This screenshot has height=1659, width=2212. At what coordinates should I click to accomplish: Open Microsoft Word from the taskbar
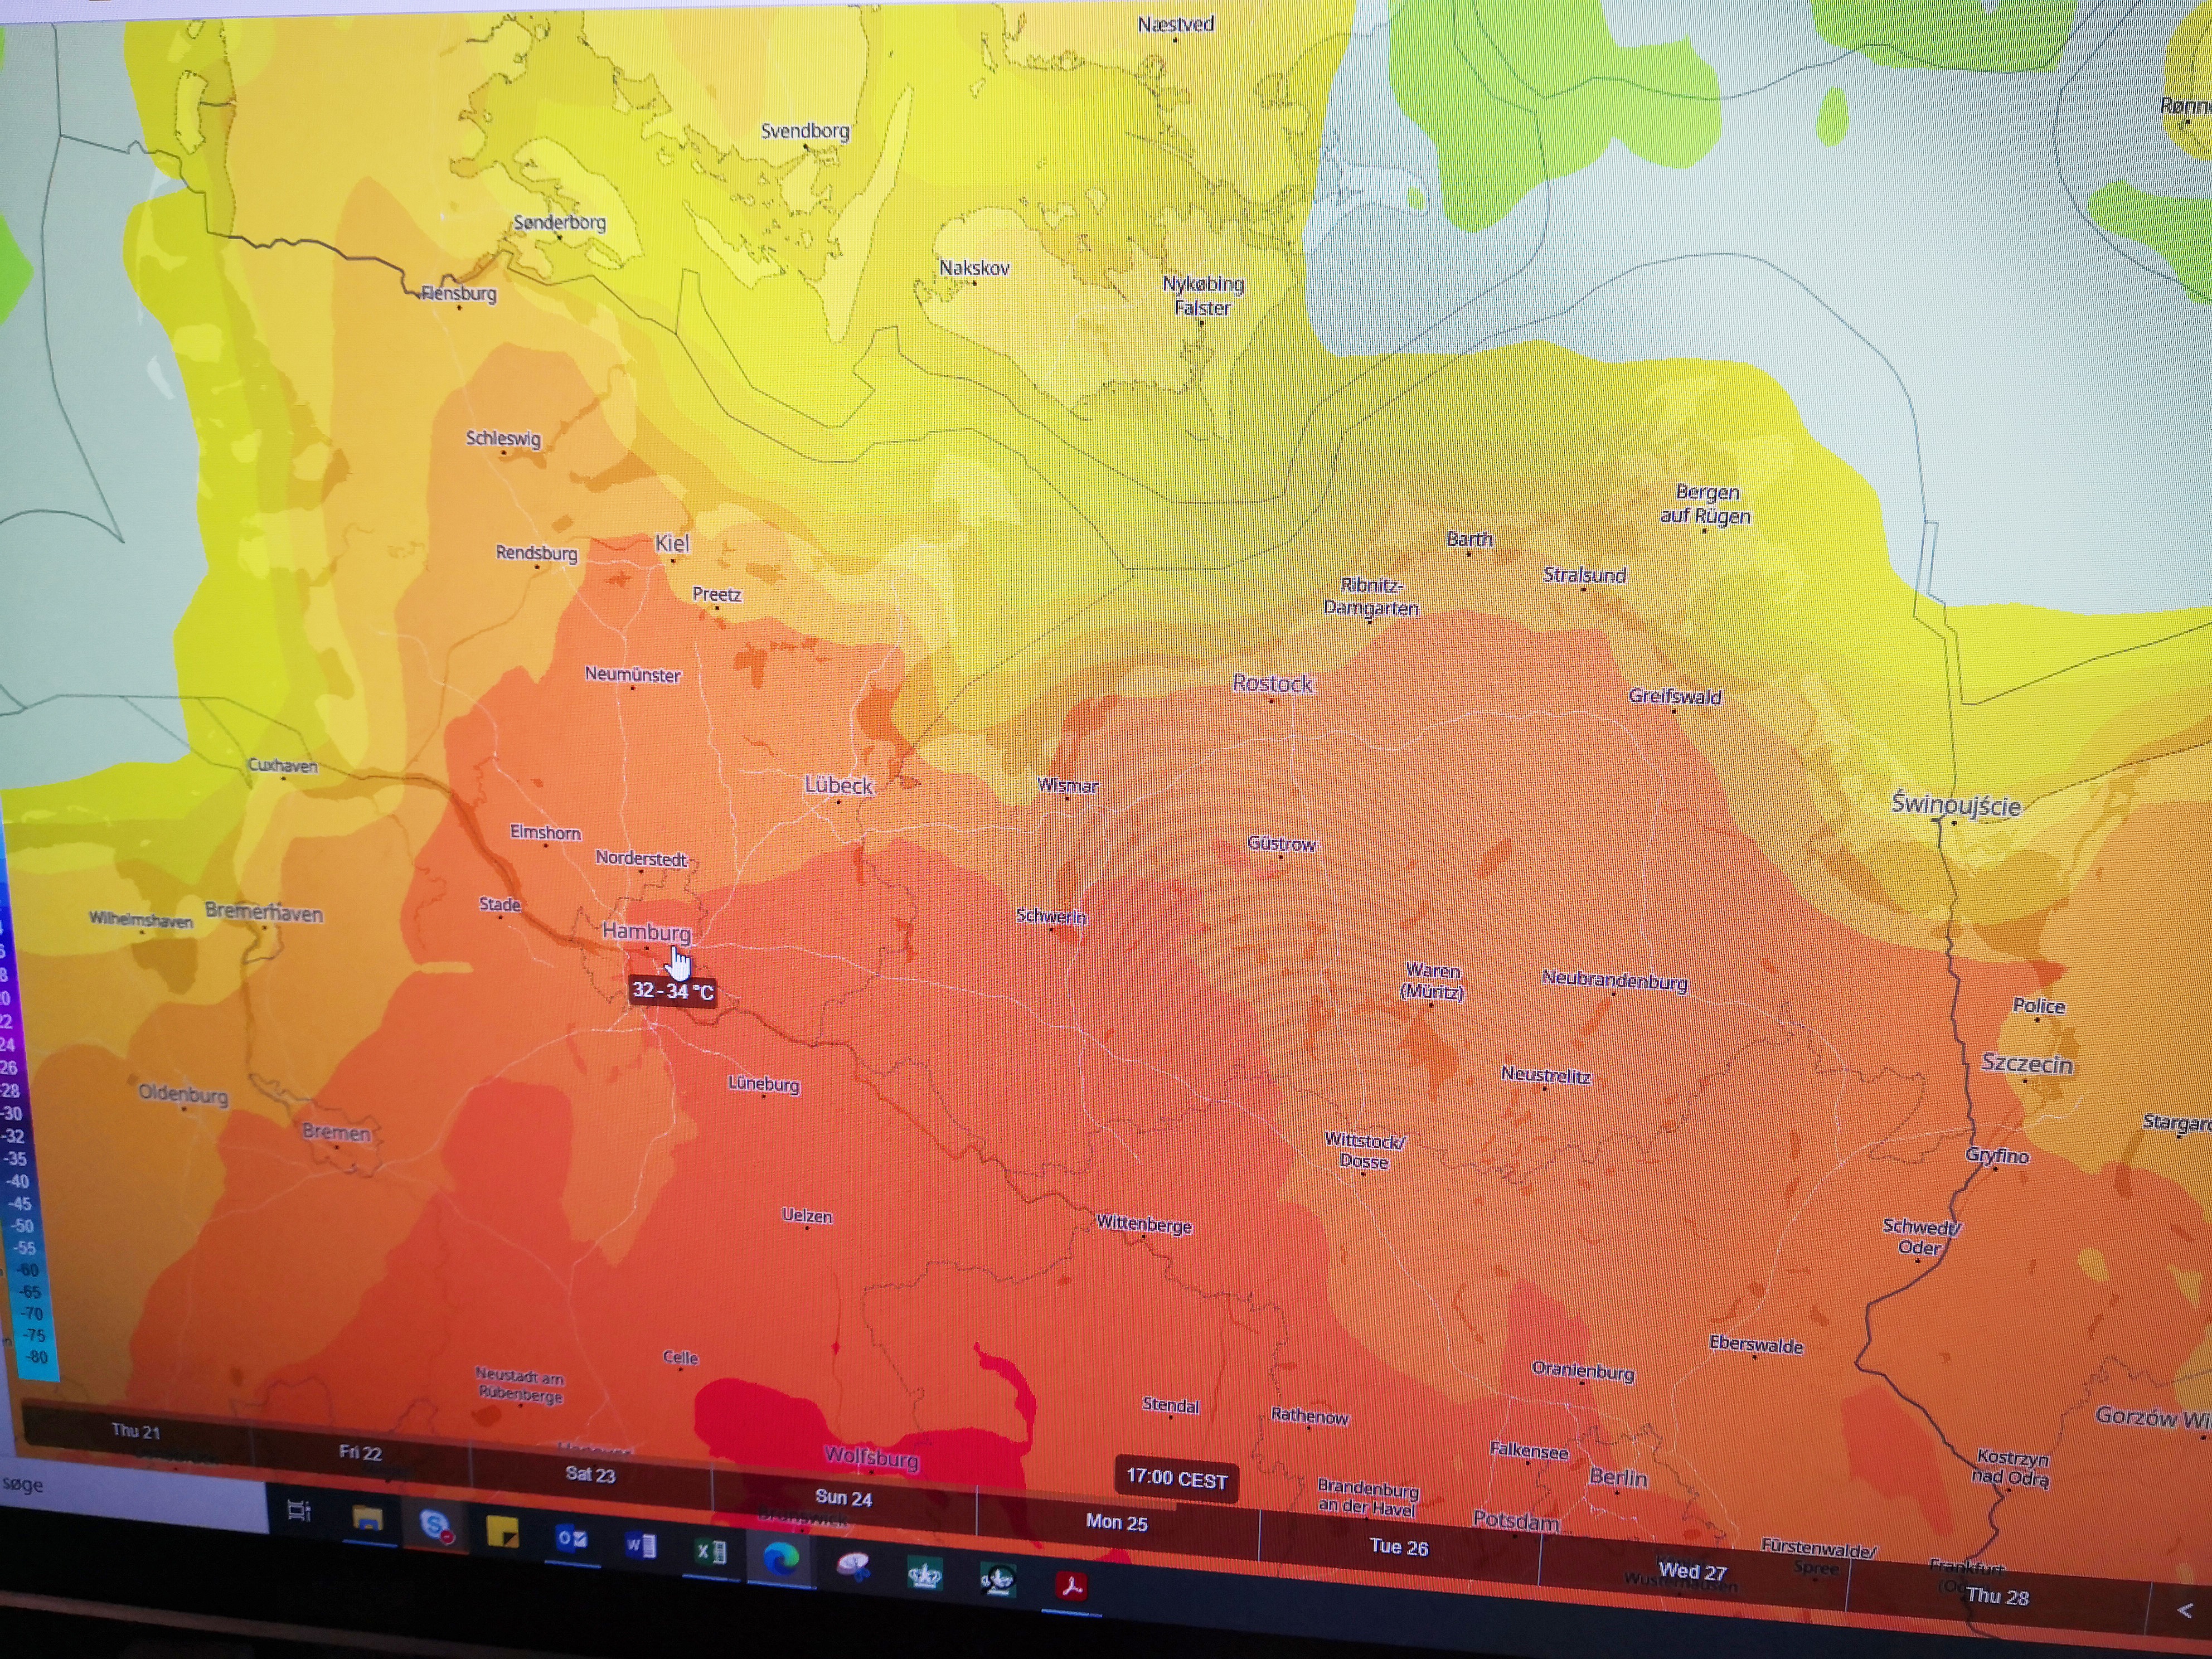(640, 1546)
